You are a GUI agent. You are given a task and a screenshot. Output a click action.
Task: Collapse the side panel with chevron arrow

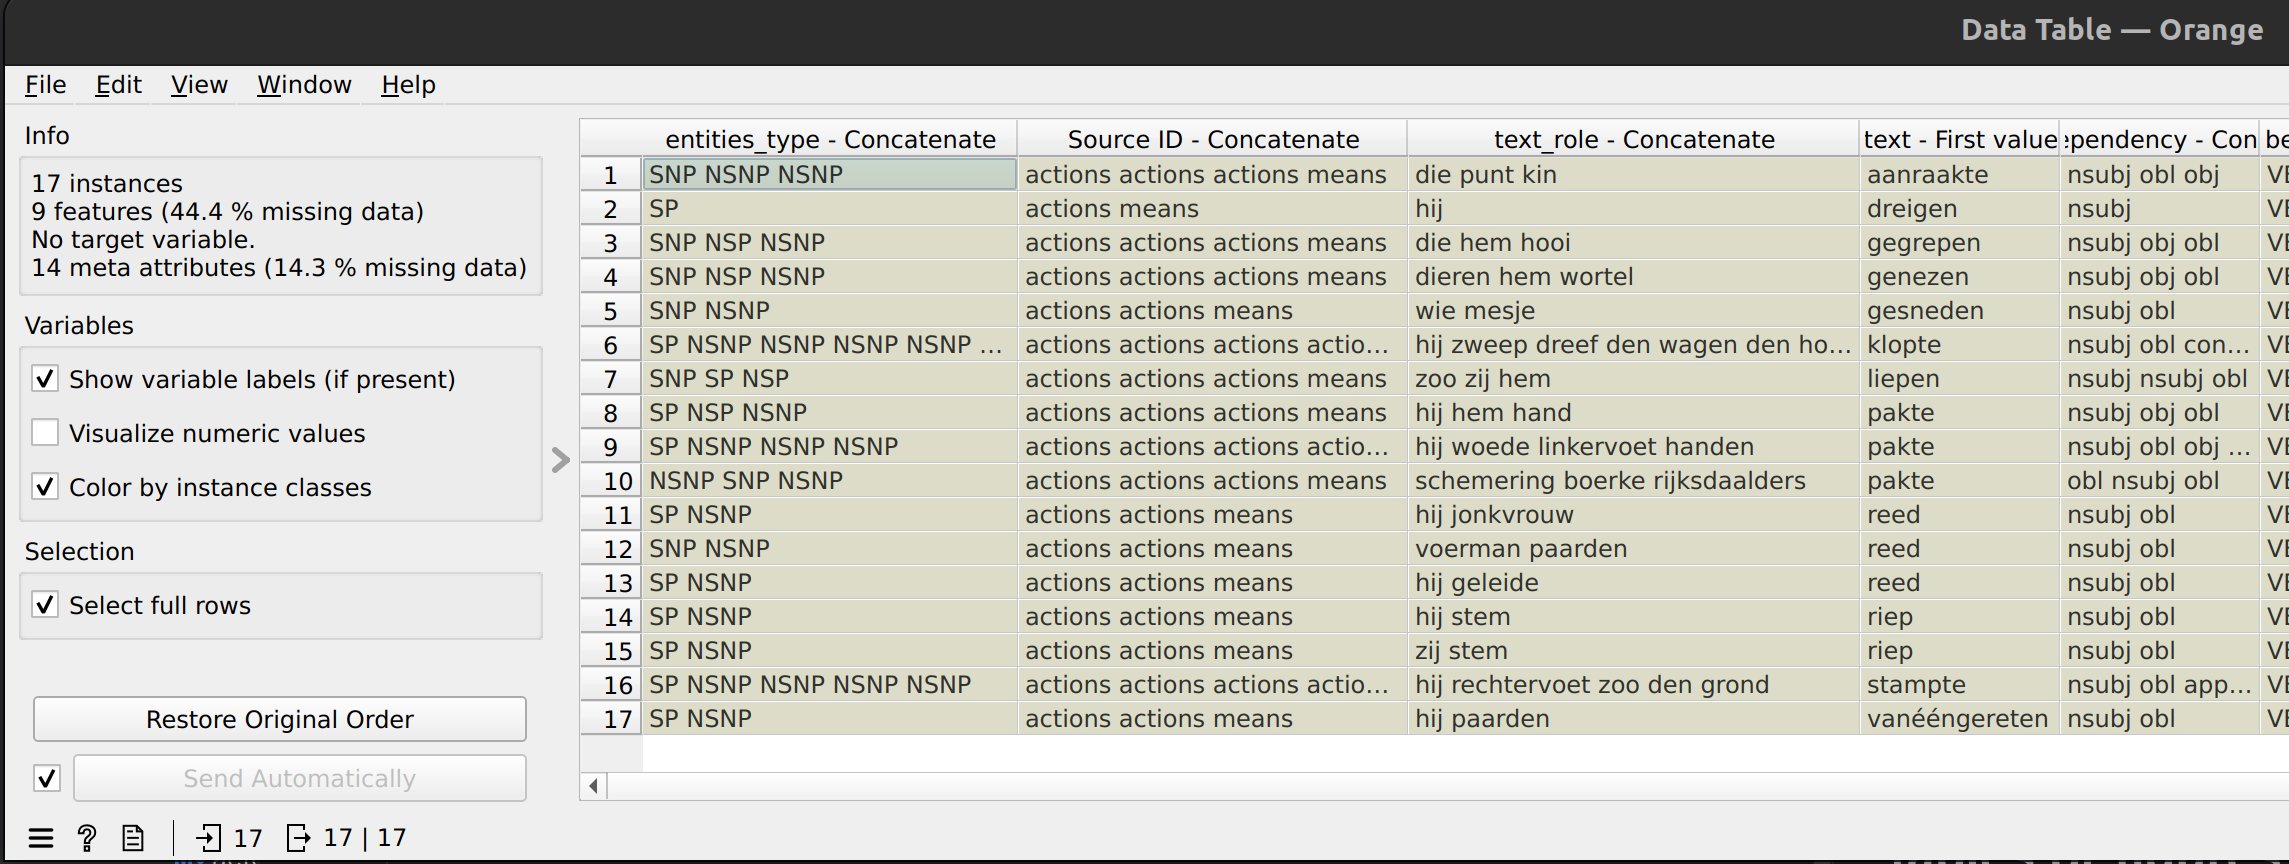pos(561,460)
